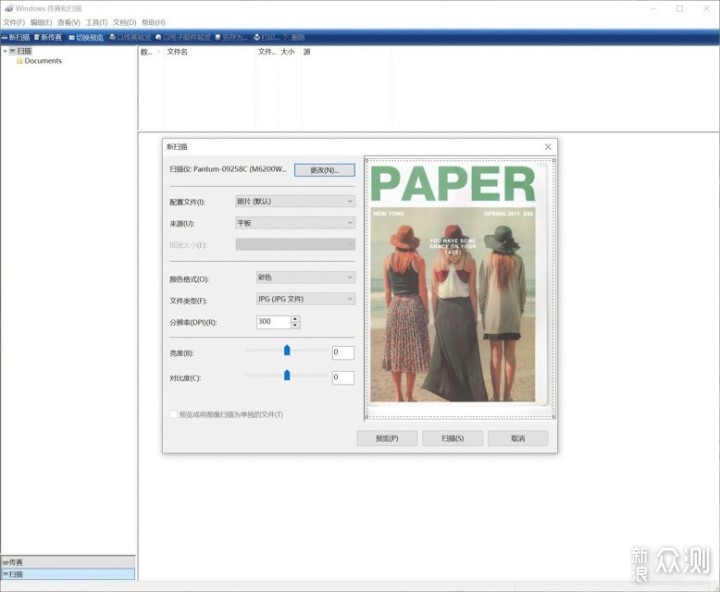Click the top-left crop handle of the preview

point(366,160)
